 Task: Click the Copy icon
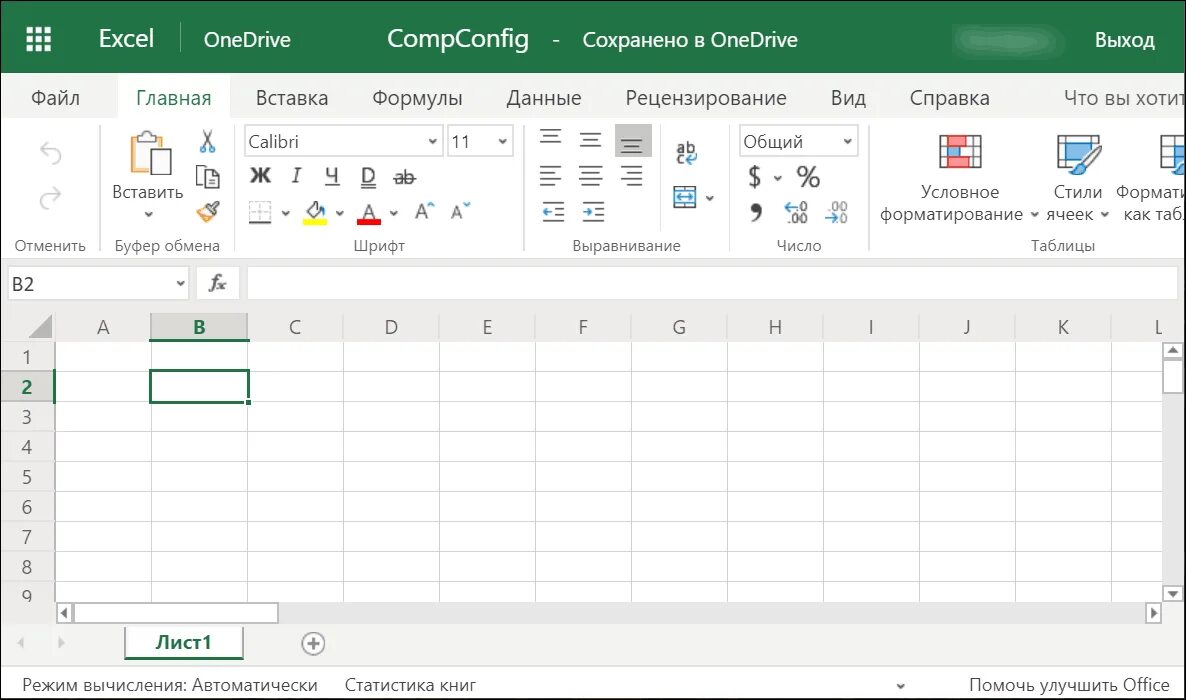(207, 176)
